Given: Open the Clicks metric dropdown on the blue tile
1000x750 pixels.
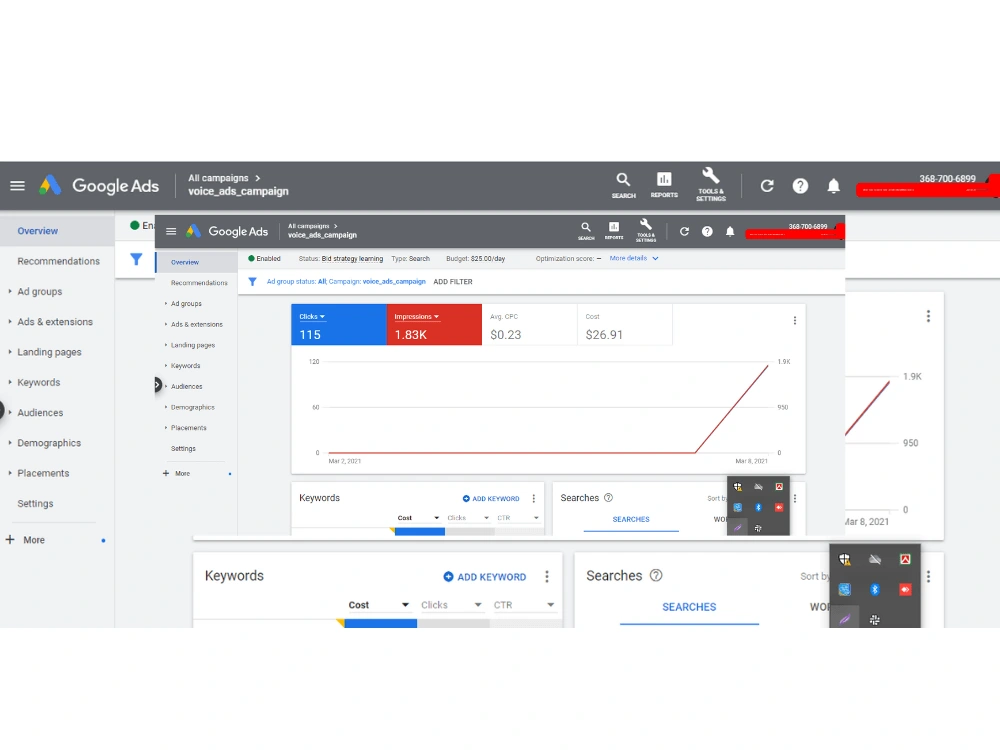Looking at the screenshot, I should click(x=312, y=316).
